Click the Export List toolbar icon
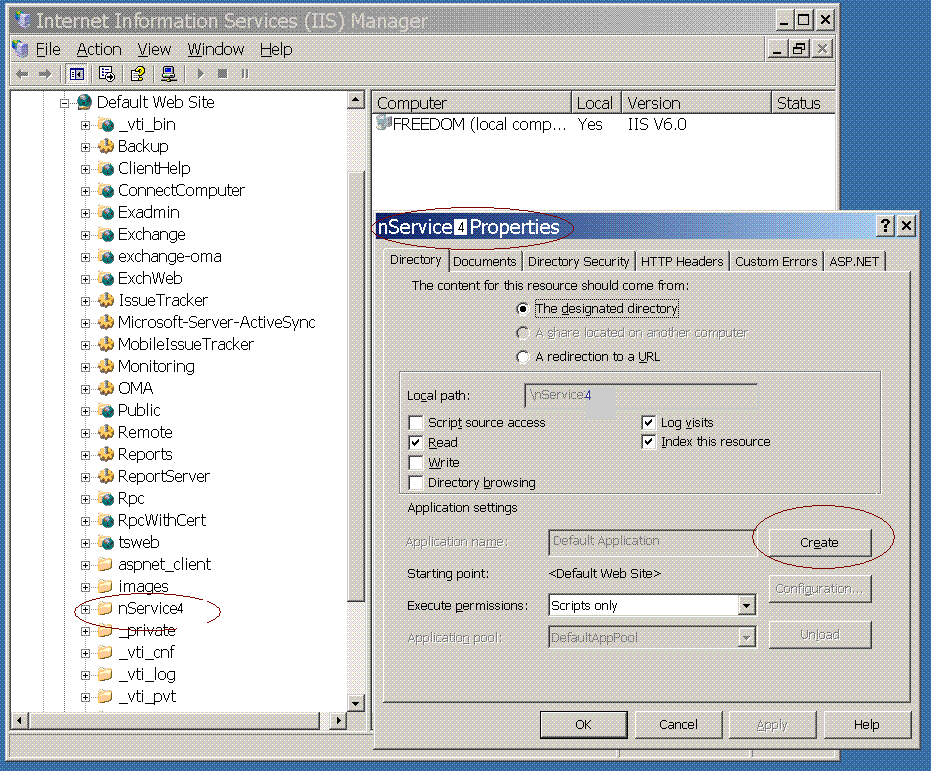This screenshot has width=931, height=771. point(107,74)
